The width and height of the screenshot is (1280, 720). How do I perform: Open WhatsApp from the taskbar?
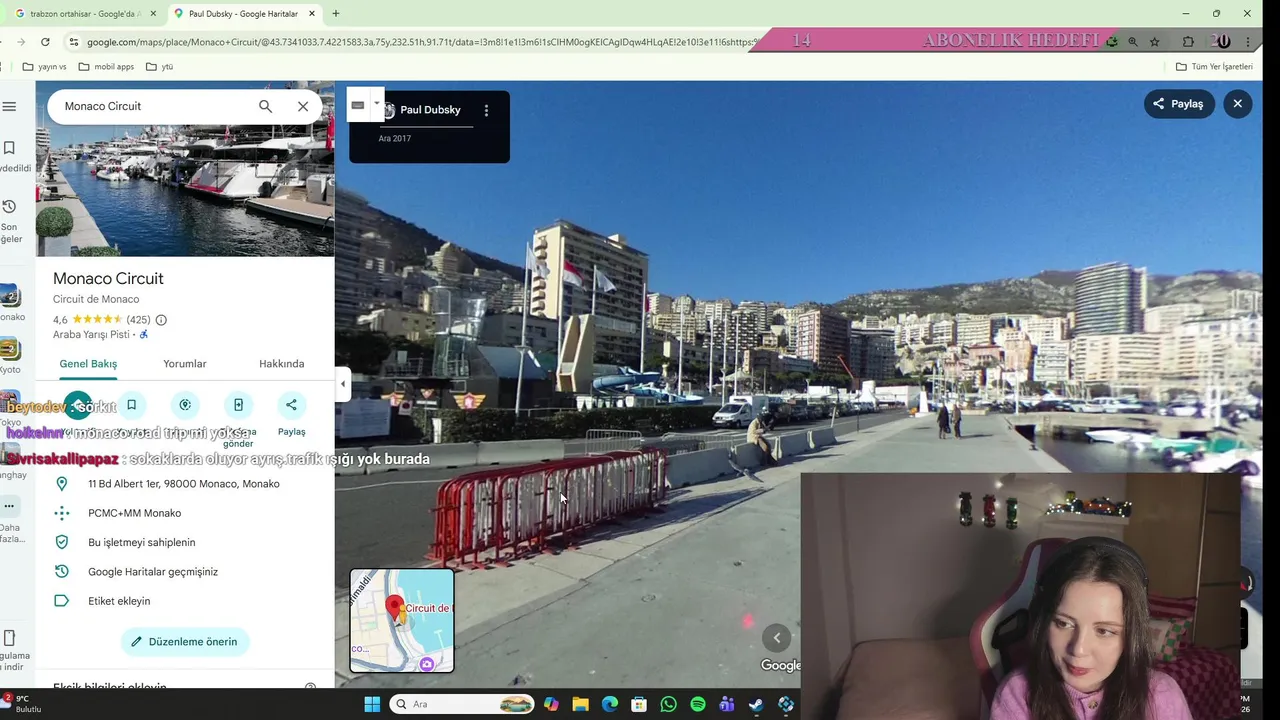click(669, 704)
